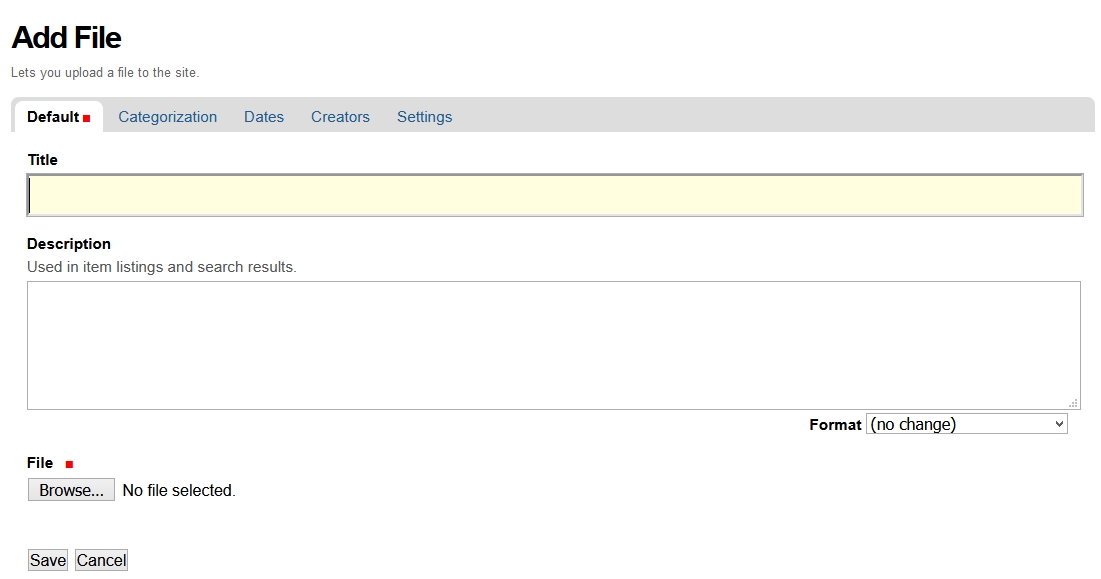This screenshot has height=579, width=1101.
Task: Select the Settings tab
Action: (x=424, y=117)
